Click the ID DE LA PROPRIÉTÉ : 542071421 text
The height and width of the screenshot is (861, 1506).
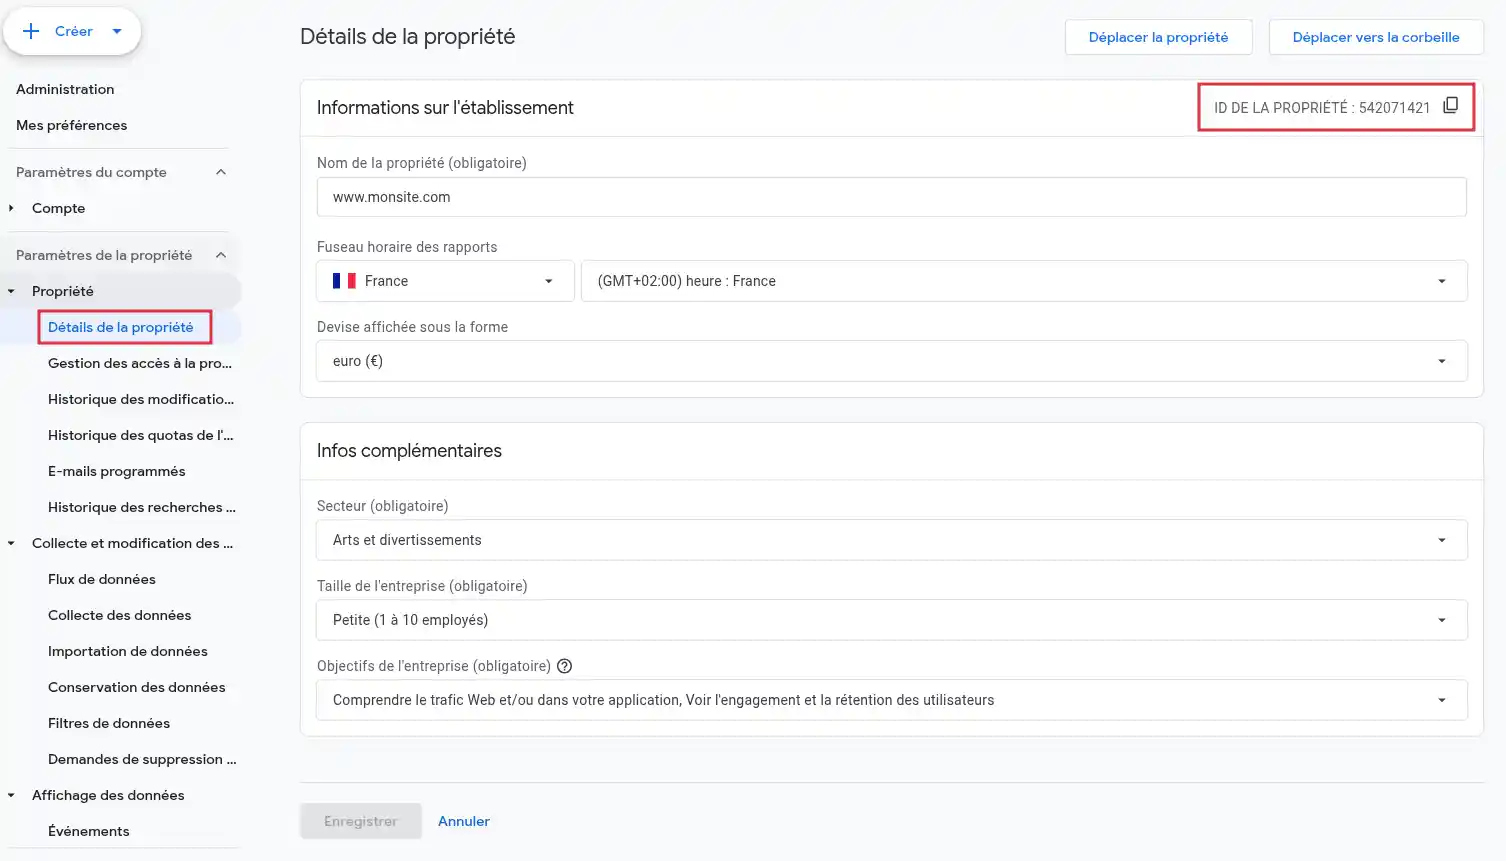tap(1322, 107)
